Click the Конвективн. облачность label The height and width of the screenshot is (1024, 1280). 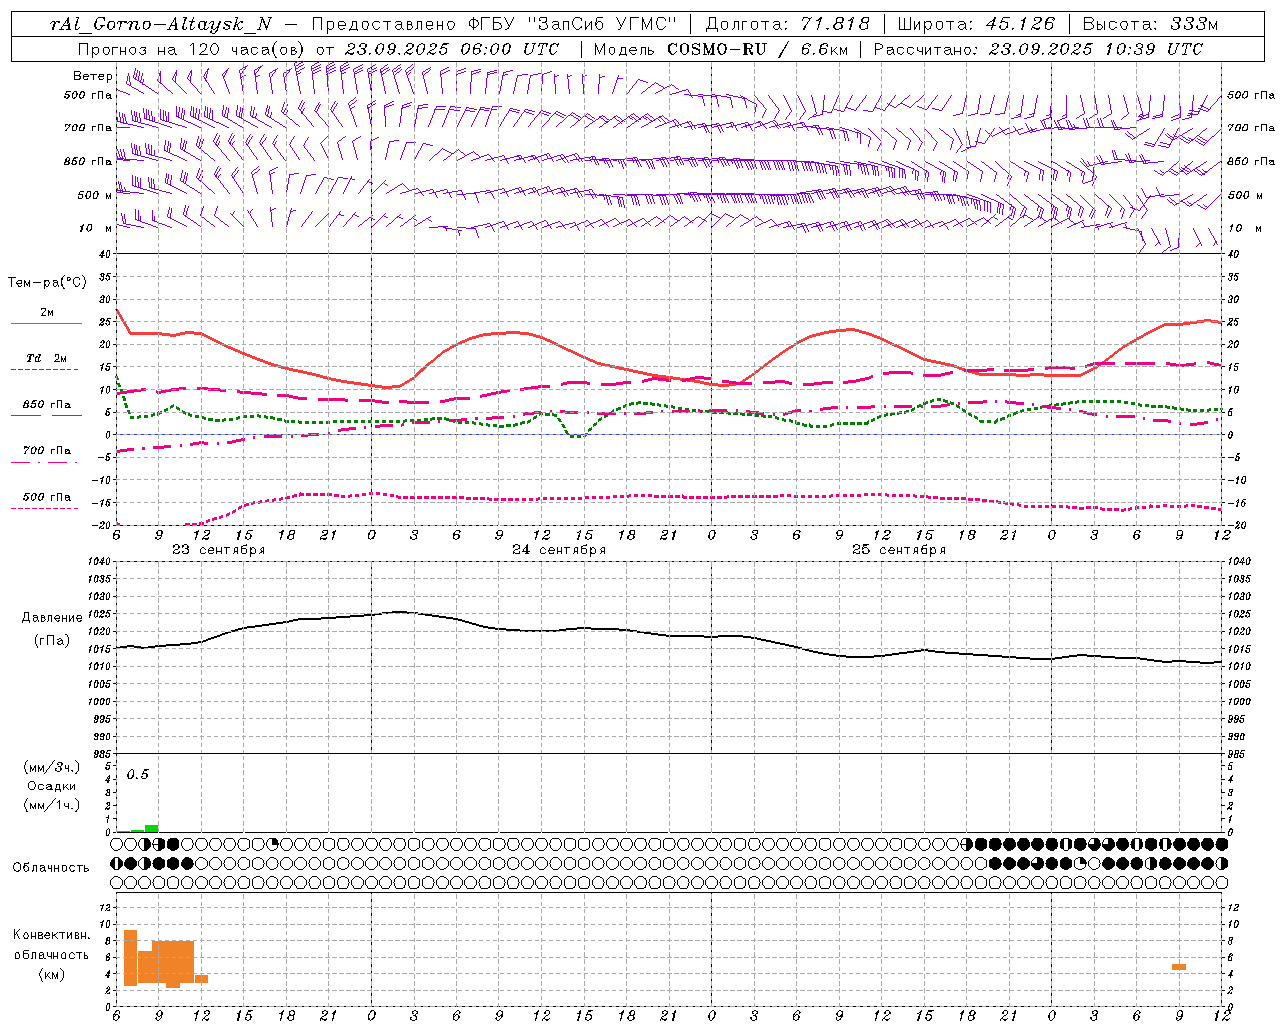coord(51,945)
